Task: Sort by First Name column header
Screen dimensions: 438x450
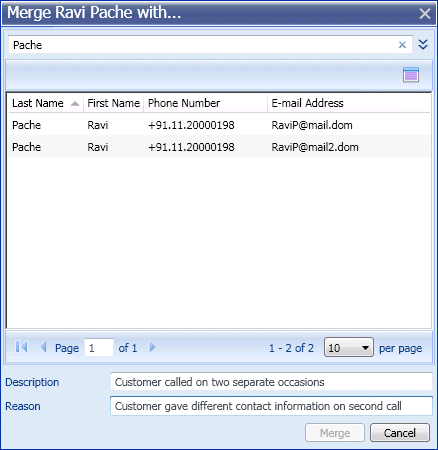Action: point(113,103)
